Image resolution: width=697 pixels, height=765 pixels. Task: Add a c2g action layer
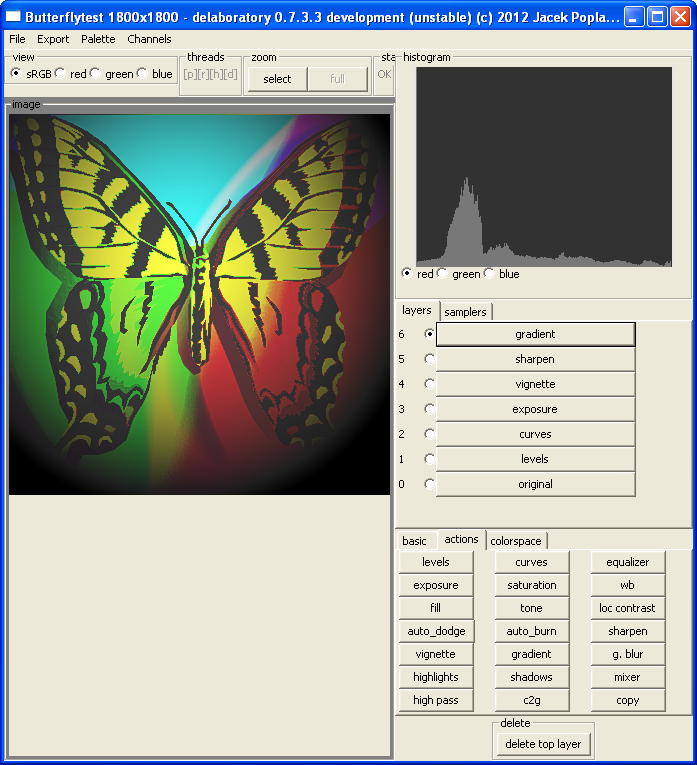(x=532, y=700)
